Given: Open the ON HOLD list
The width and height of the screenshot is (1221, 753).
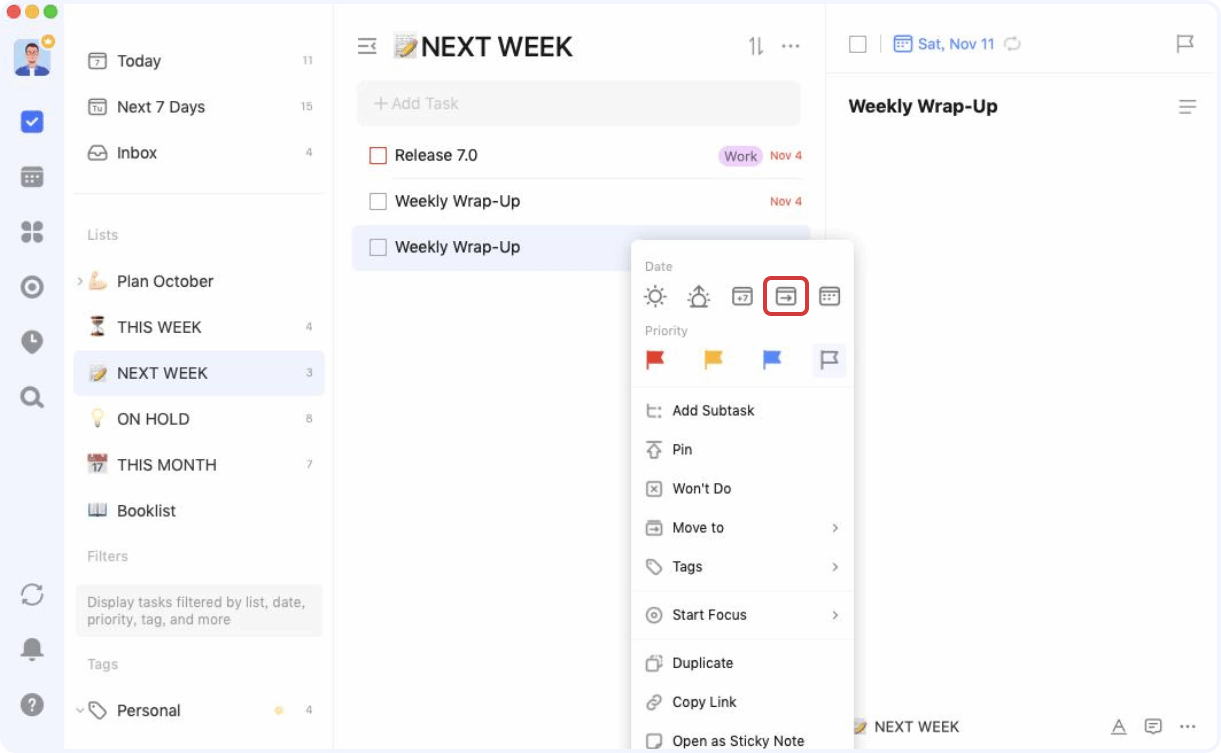Looking at the screenshot, I should (153, 419).
